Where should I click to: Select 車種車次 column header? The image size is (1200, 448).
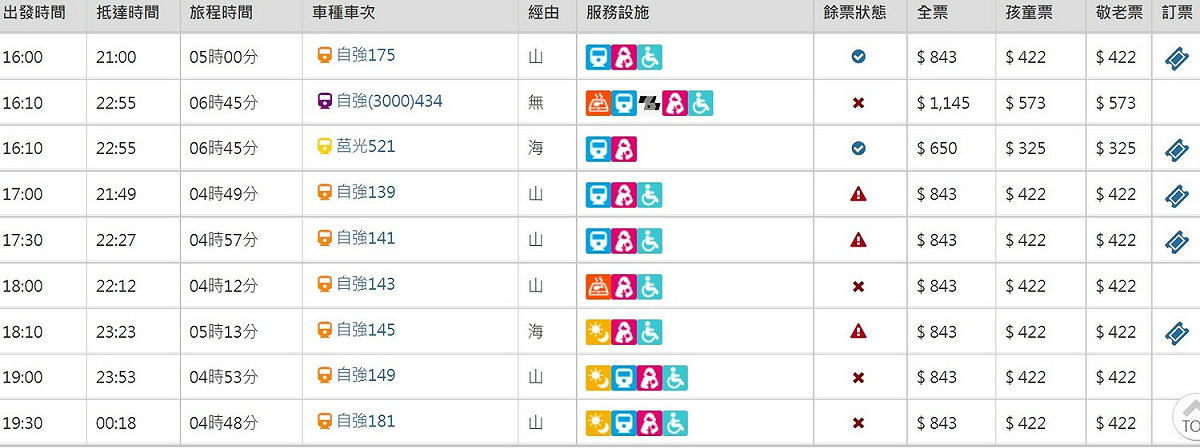point(346,14)
